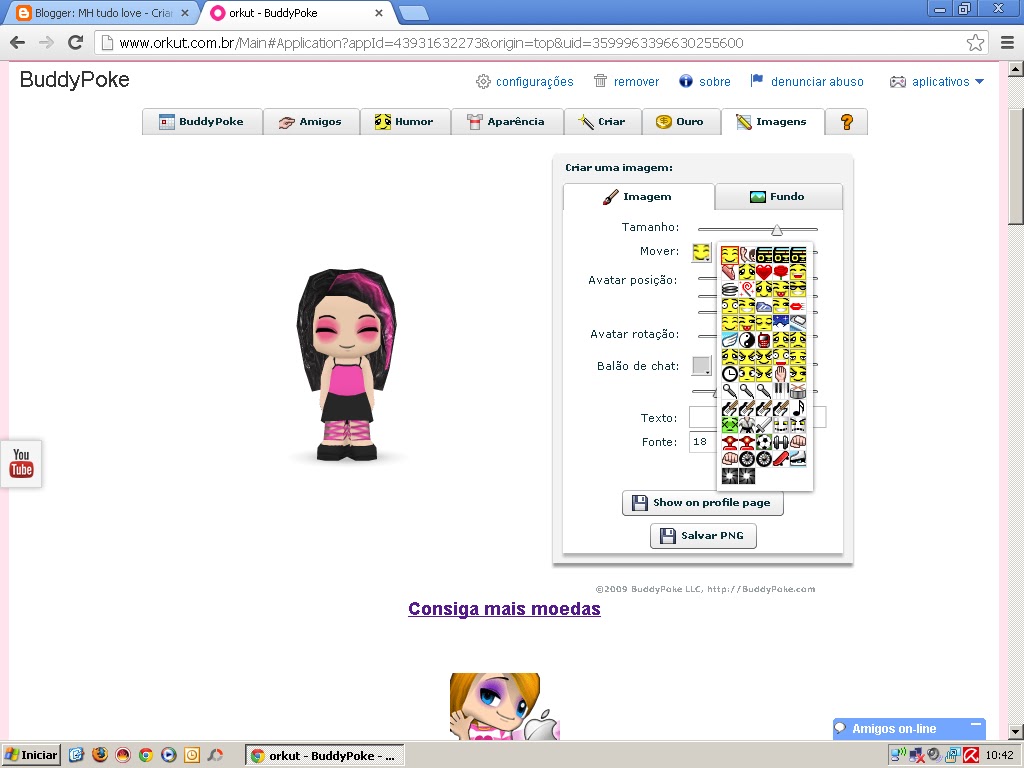Click the Salvar PNG button
This screenshot has width=1024, height=768.
[x=703, y=535]
